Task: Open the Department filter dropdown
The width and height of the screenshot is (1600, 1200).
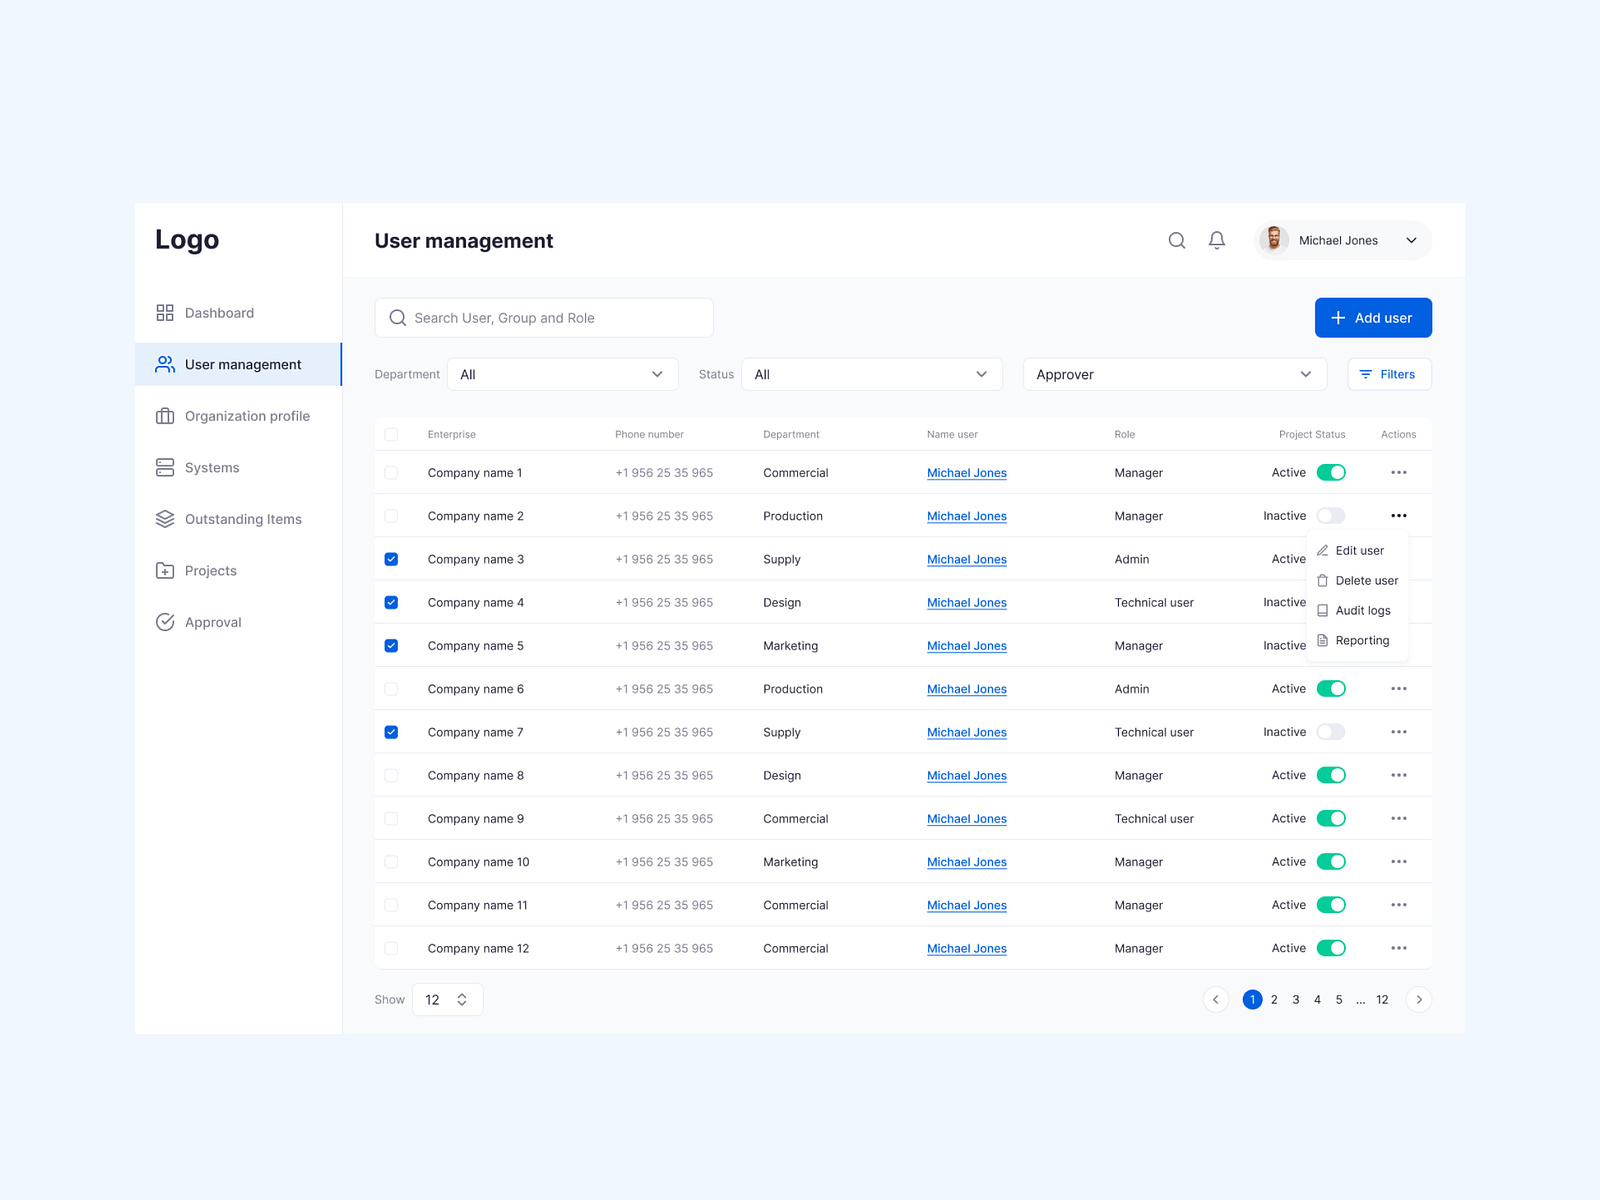Action: (562, 374)
